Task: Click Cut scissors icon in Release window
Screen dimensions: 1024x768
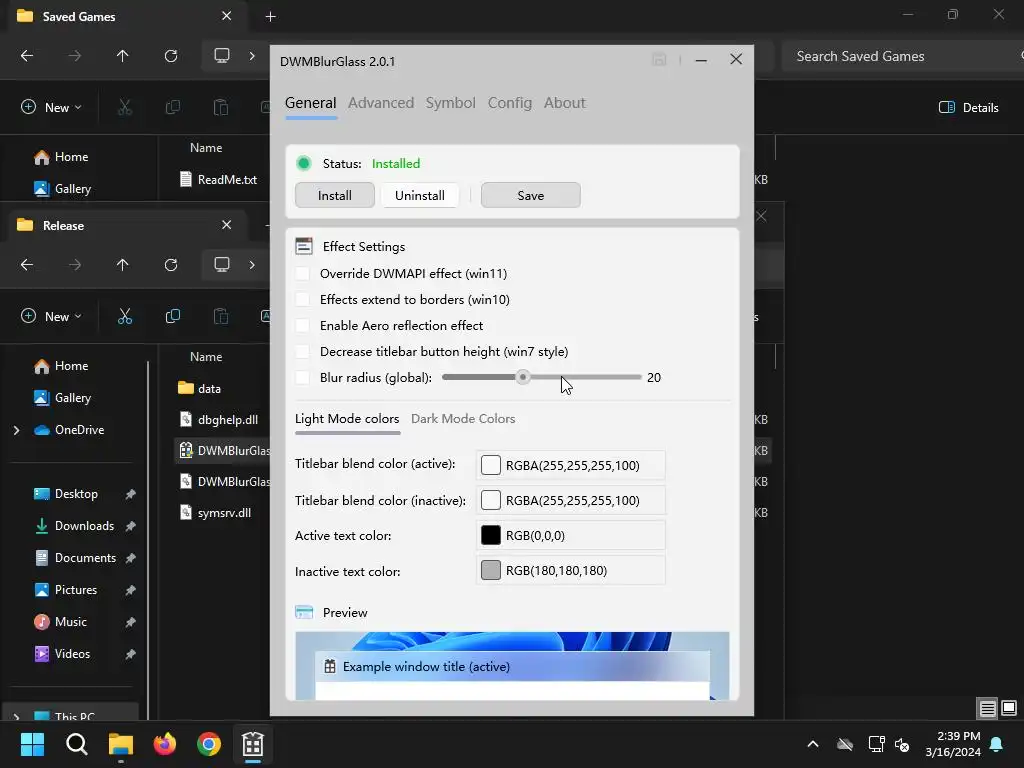Action: click(x=125, y=316)
